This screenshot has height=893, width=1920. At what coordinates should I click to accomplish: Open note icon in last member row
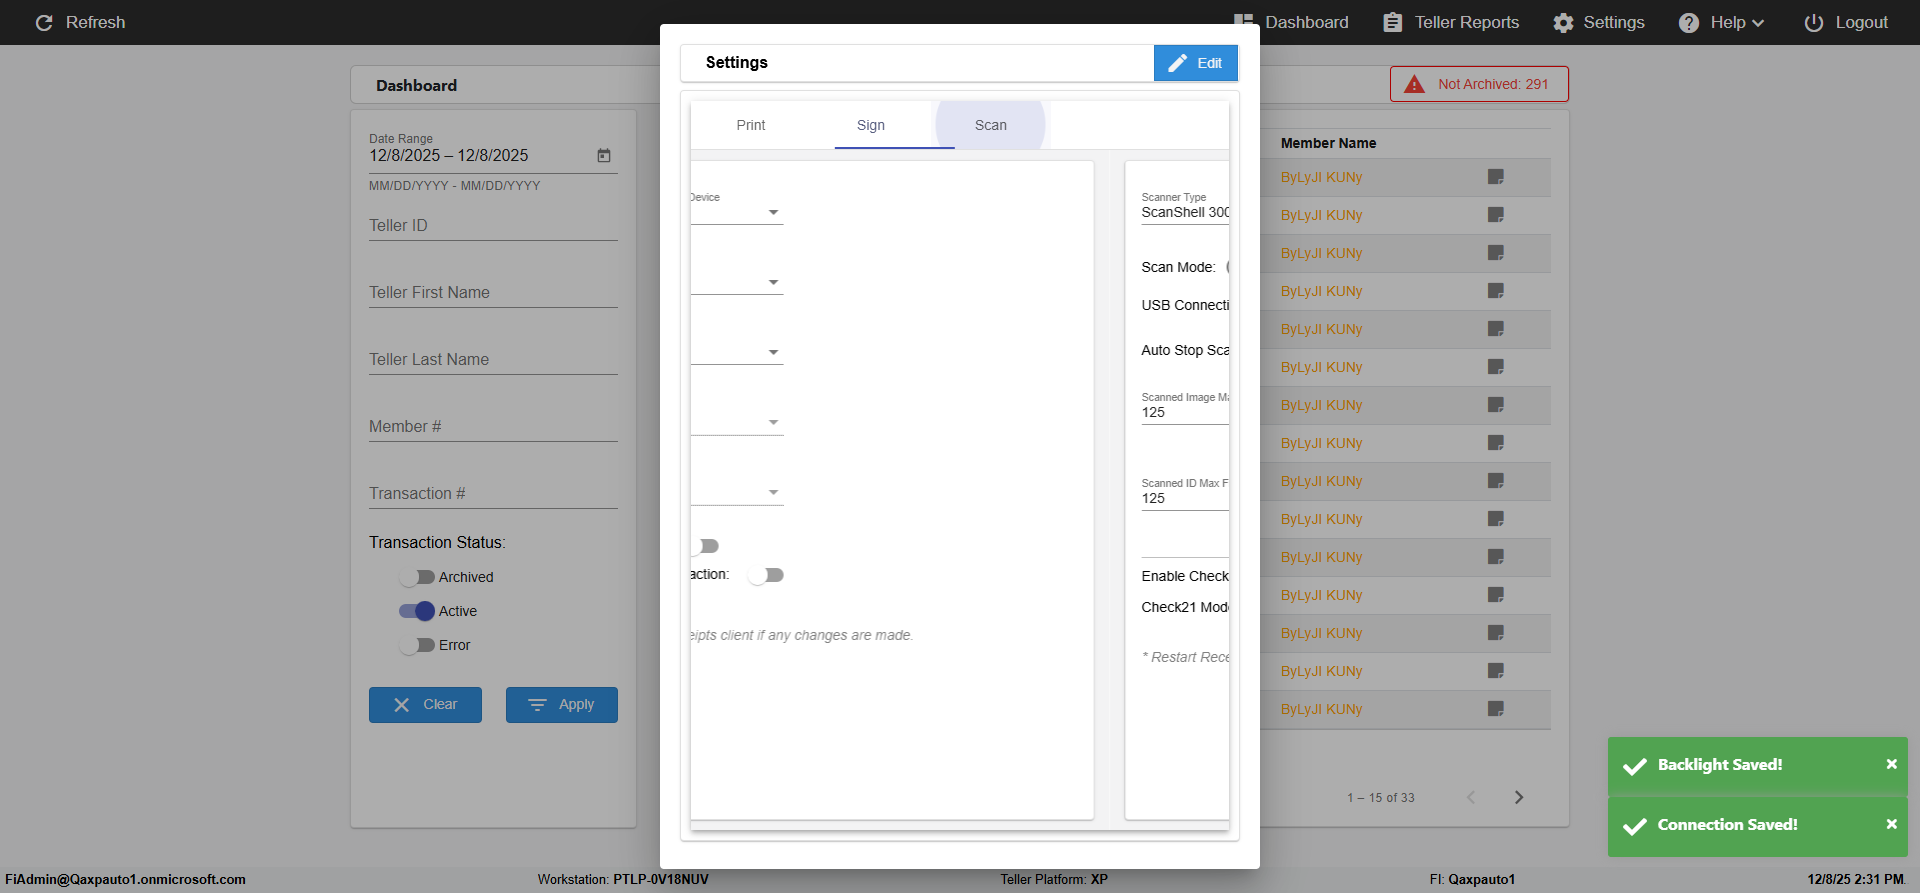1495,709
